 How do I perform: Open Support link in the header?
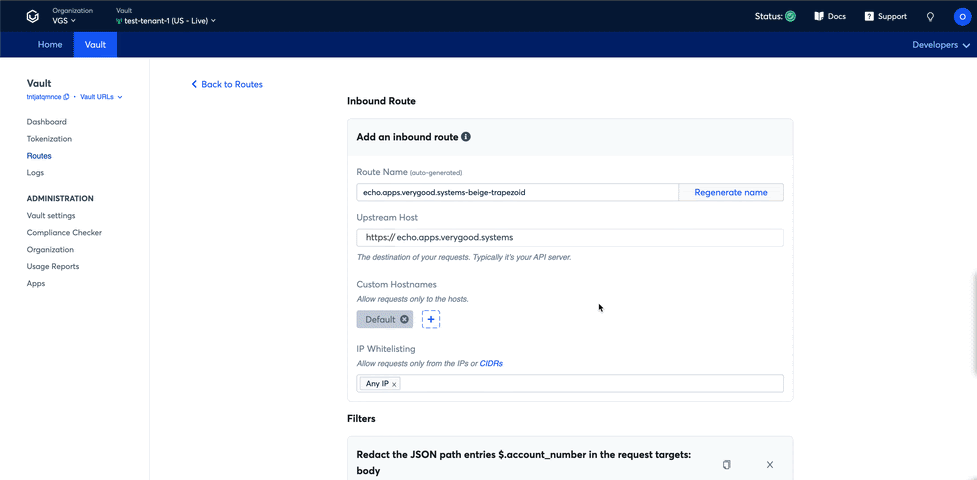tap(885, 17)
